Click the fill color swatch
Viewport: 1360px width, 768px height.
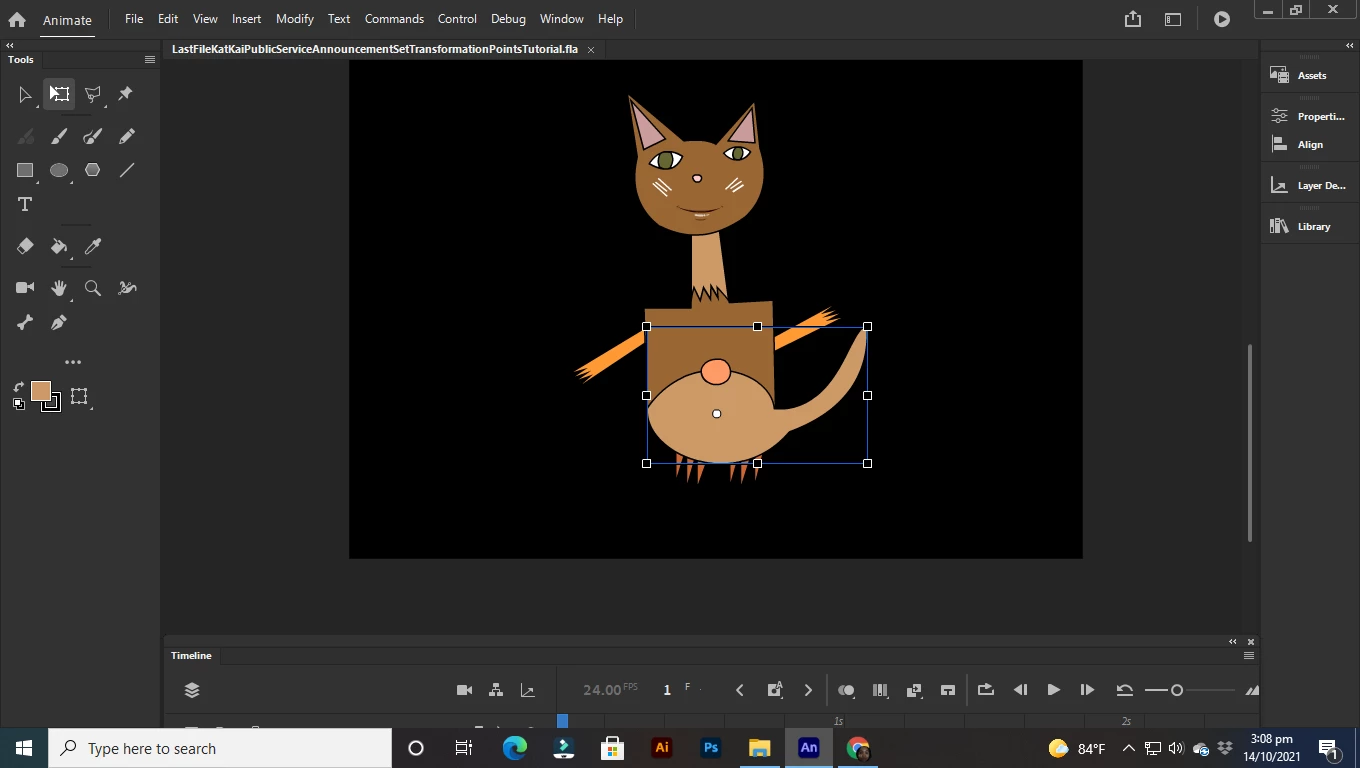[41, 391]
